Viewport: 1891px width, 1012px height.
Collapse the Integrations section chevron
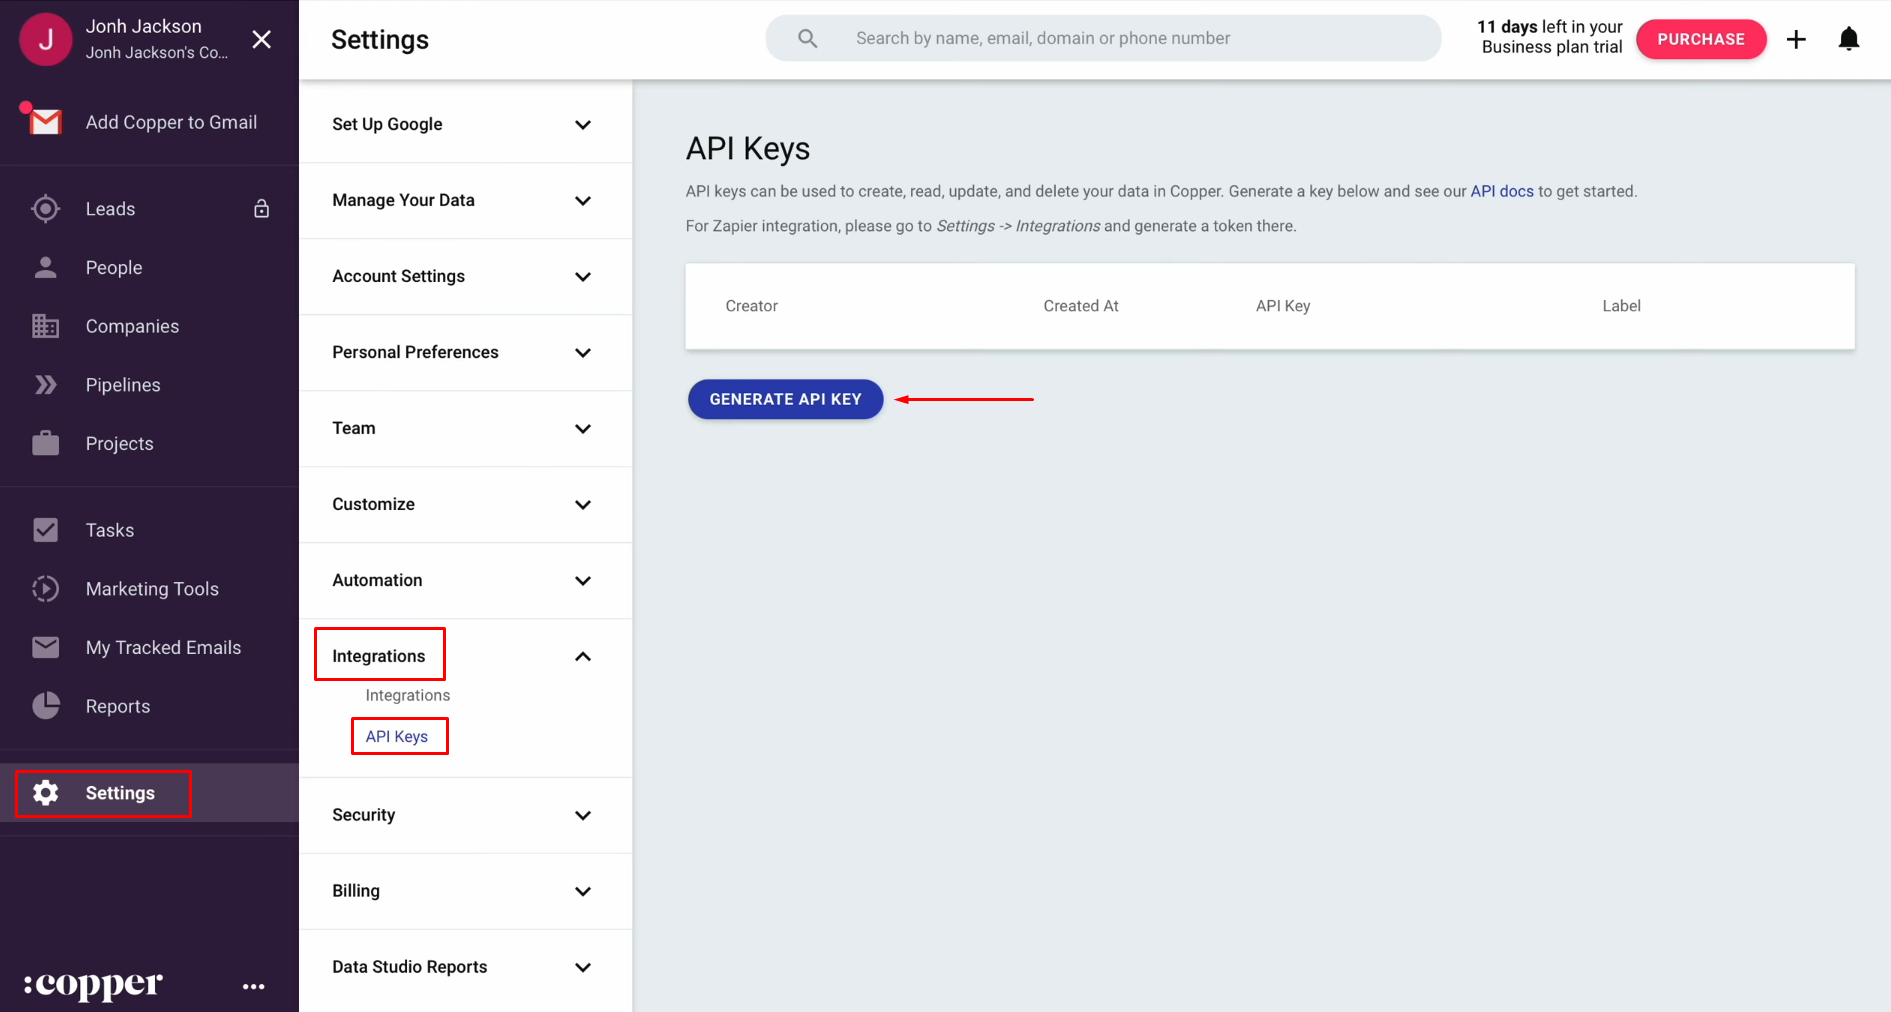coord(583,657)
